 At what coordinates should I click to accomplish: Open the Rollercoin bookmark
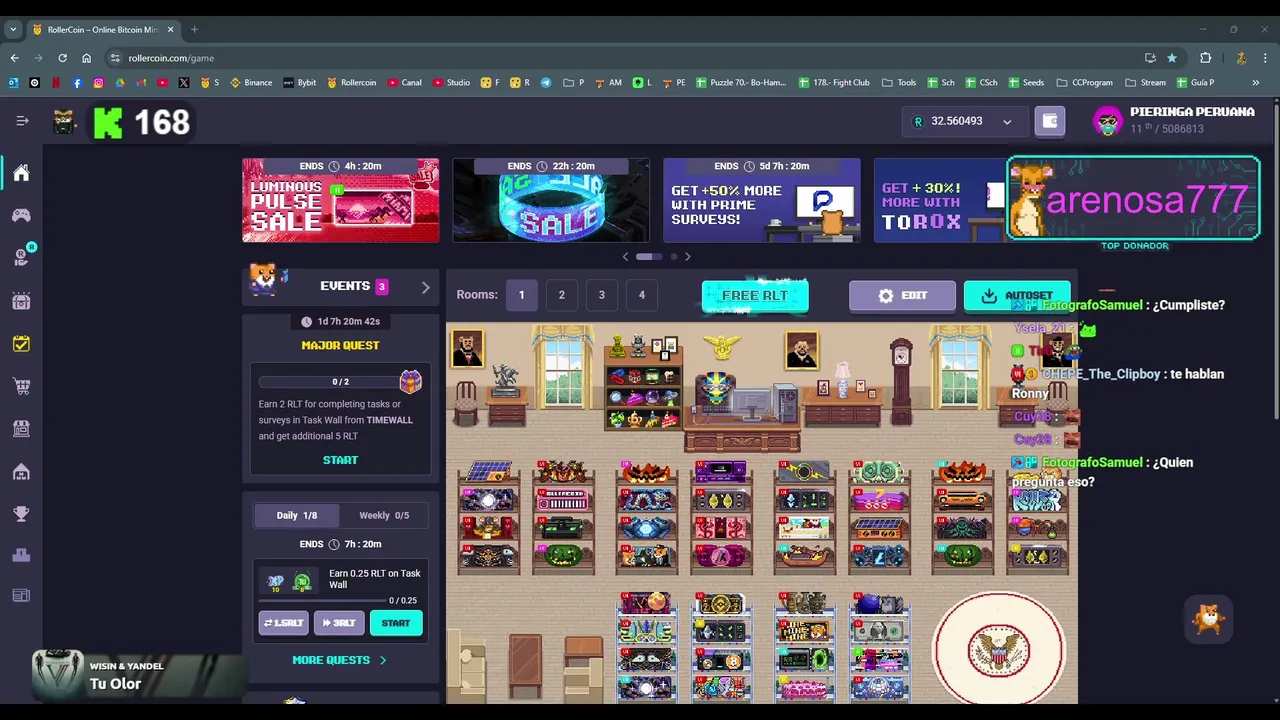(x=351, y=83)
